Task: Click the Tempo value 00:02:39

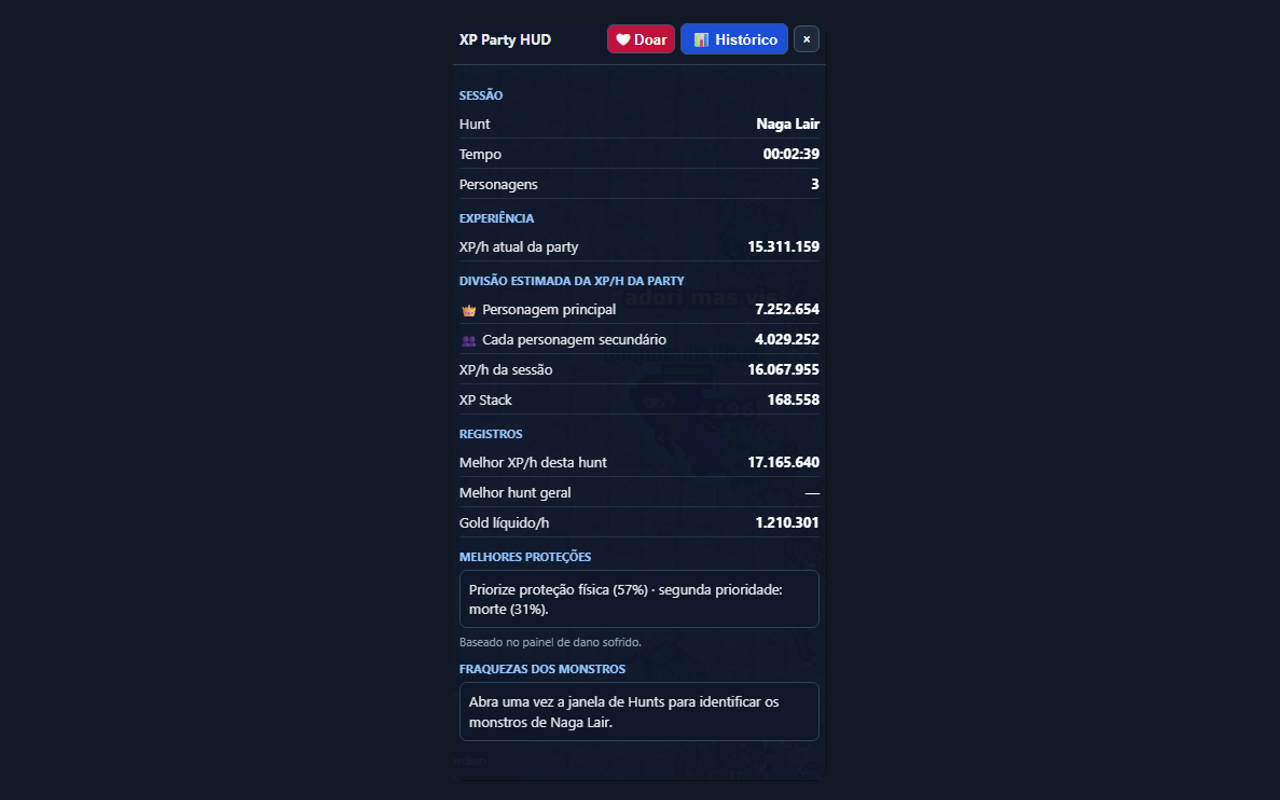Action: click(x=791, y=154)
